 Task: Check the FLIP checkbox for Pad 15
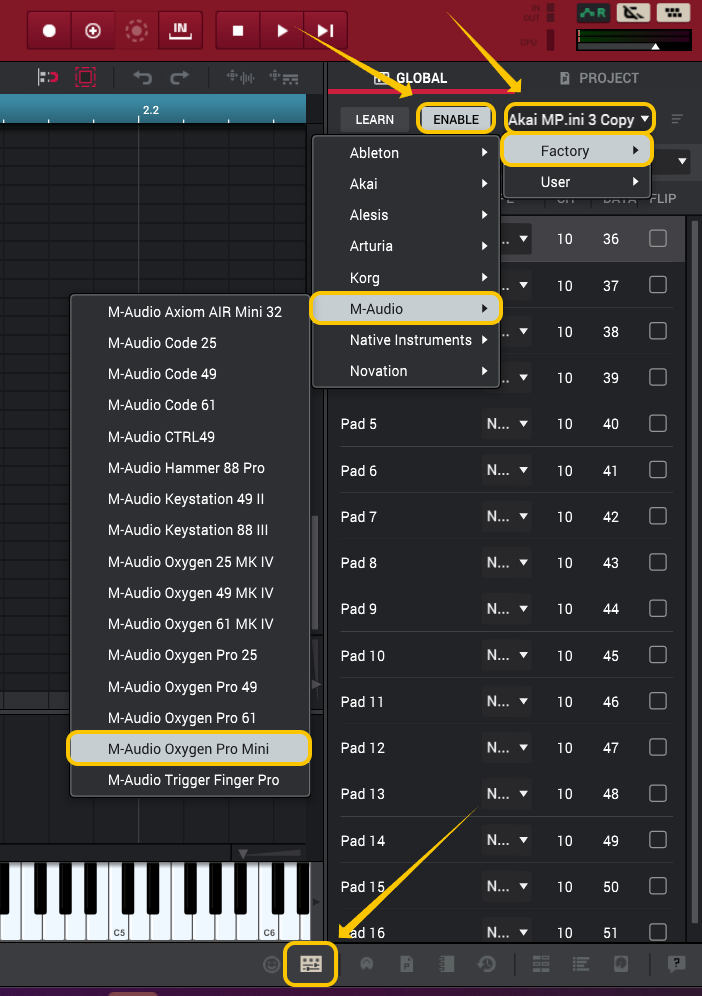pyautogui.click(x=658, y=885)
